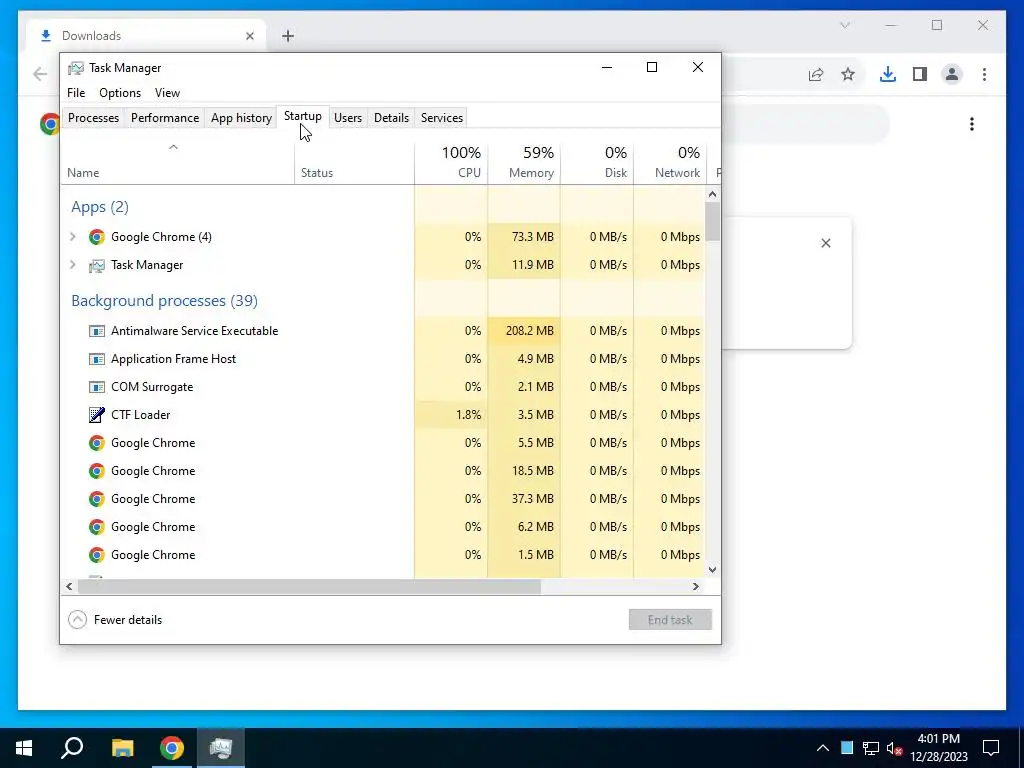
Task: Open the Windows Start menu
Action: [24, 748]
